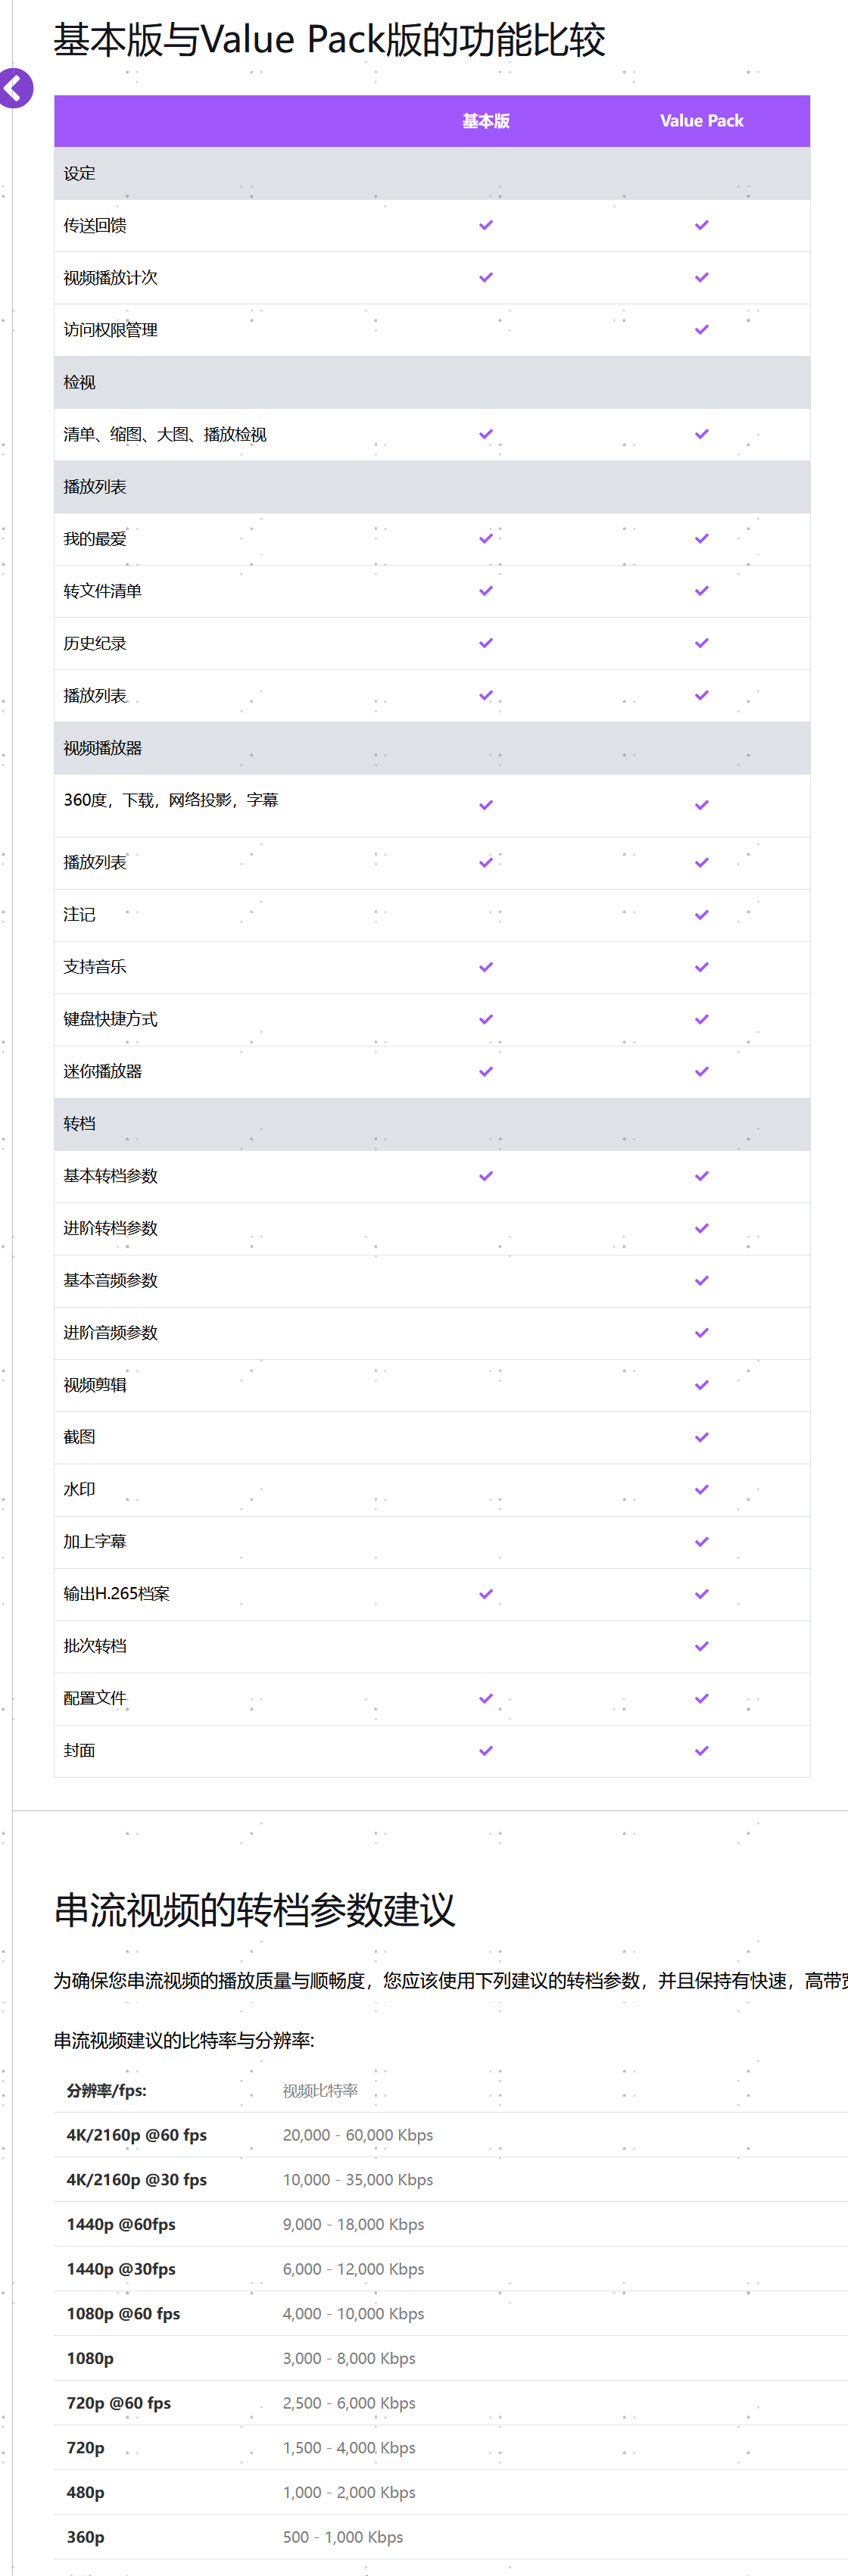Image resolution: width=848 pixels, height=2576 pixels.
Task: Click the 键盘快捷方式 feature label
Action: (110, 1019)
